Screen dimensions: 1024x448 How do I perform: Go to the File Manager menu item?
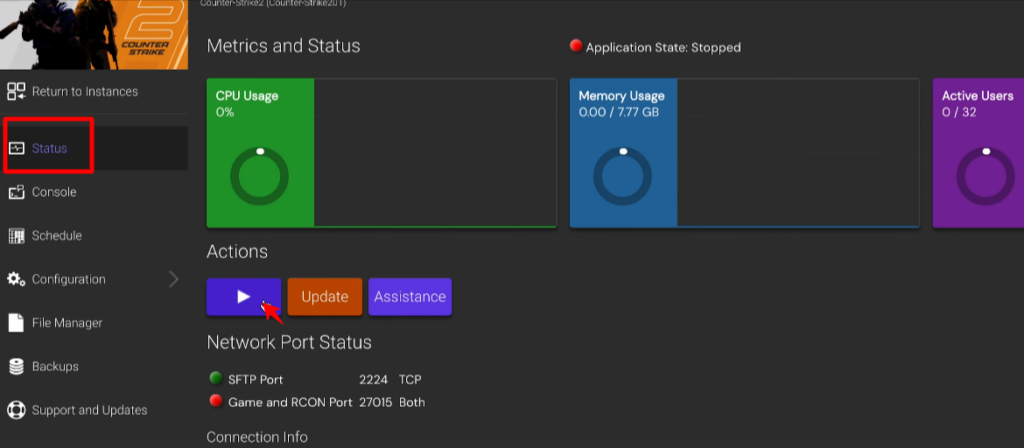click(67, 323)
